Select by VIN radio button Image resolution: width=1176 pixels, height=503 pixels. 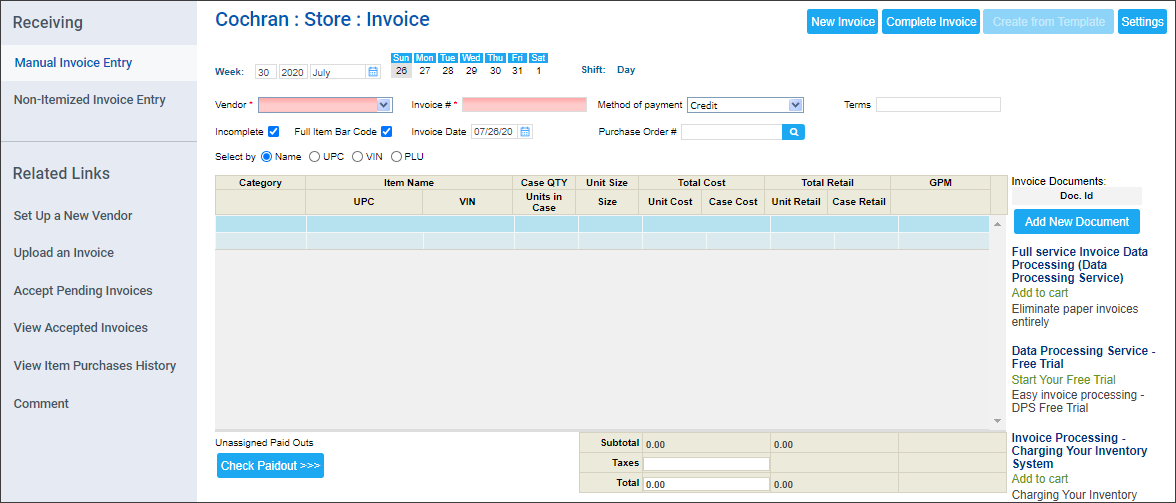click(x=357, y=157)
